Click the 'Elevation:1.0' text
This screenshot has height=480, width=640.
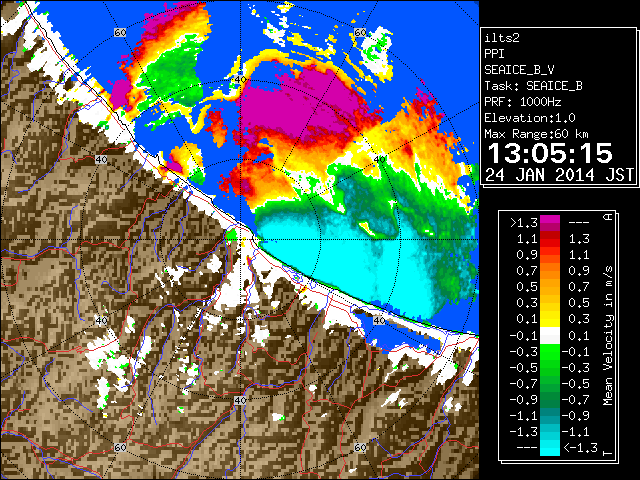coord(530,118)
